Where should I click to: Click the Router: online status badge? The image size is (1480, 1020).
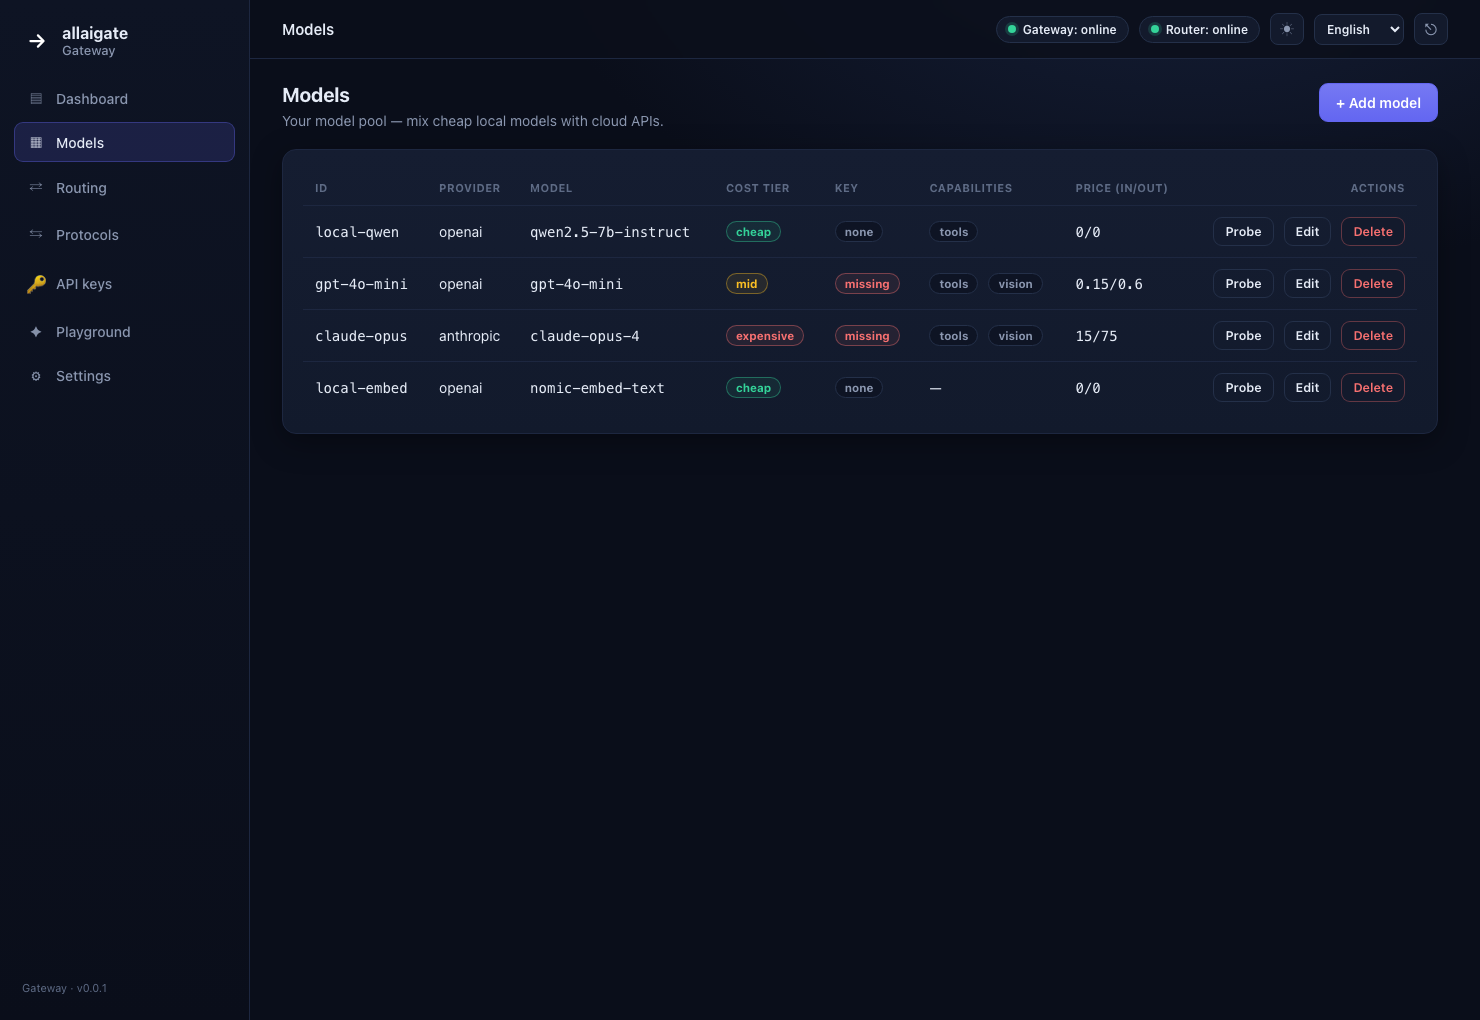coord(1199,29)
